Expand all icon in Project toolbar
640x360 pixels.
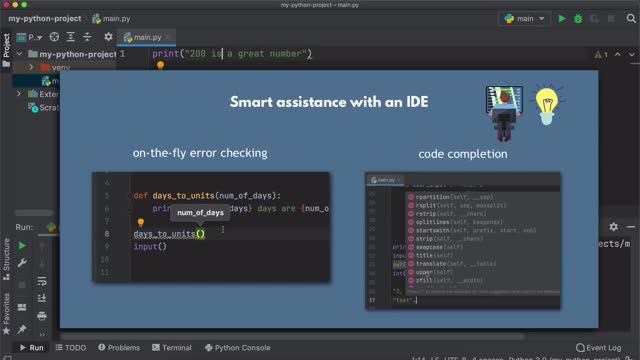point(71,37)
